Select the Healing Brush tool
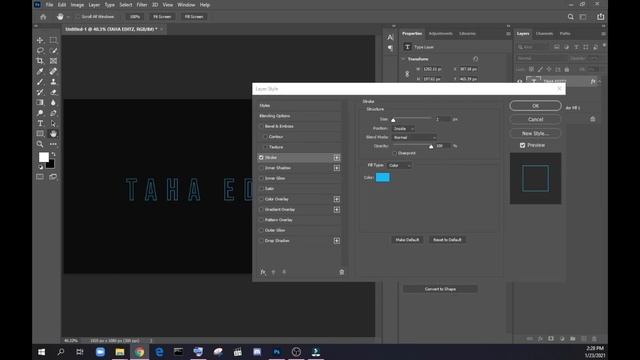The width and height of the screenshot is (640, 360). click(x=53, y=71)
